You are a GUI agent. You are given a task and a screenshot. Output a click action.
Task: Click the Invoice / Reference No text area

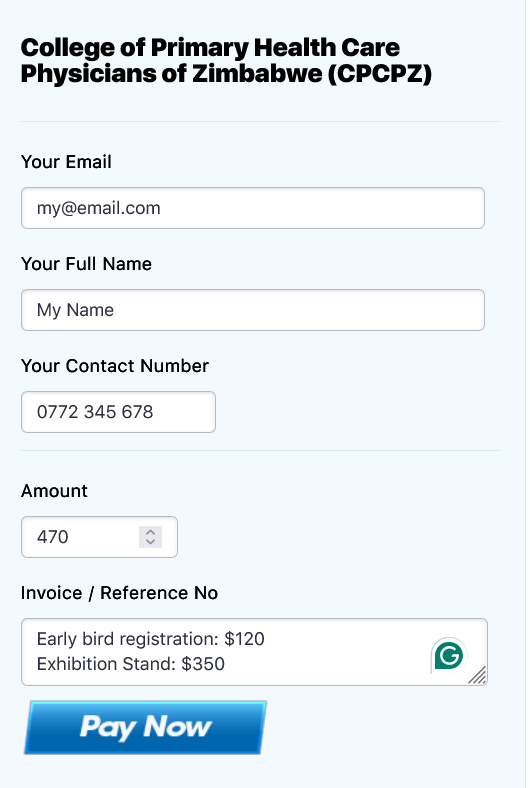254,652
